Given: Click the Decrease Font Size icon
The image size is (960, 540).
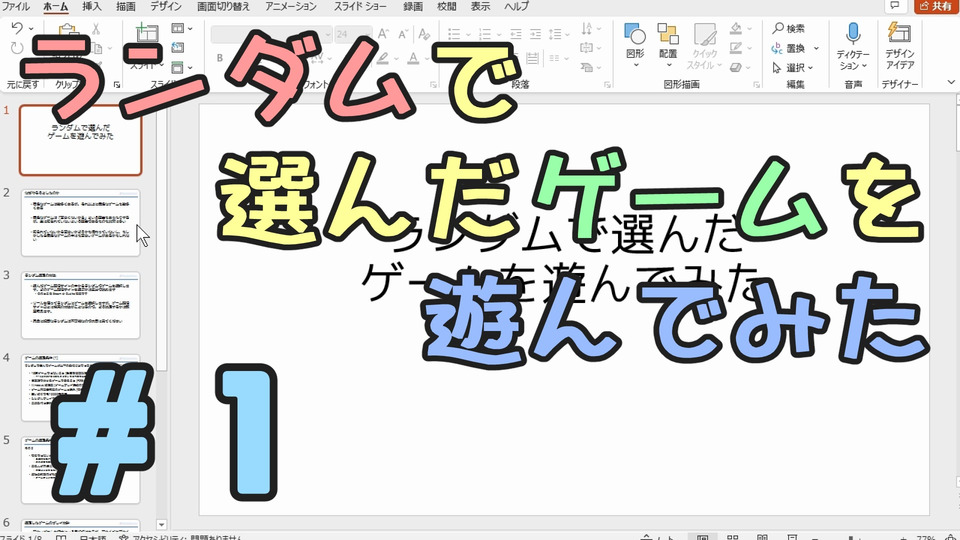Looking at the screenshot, I should point(403,34).
